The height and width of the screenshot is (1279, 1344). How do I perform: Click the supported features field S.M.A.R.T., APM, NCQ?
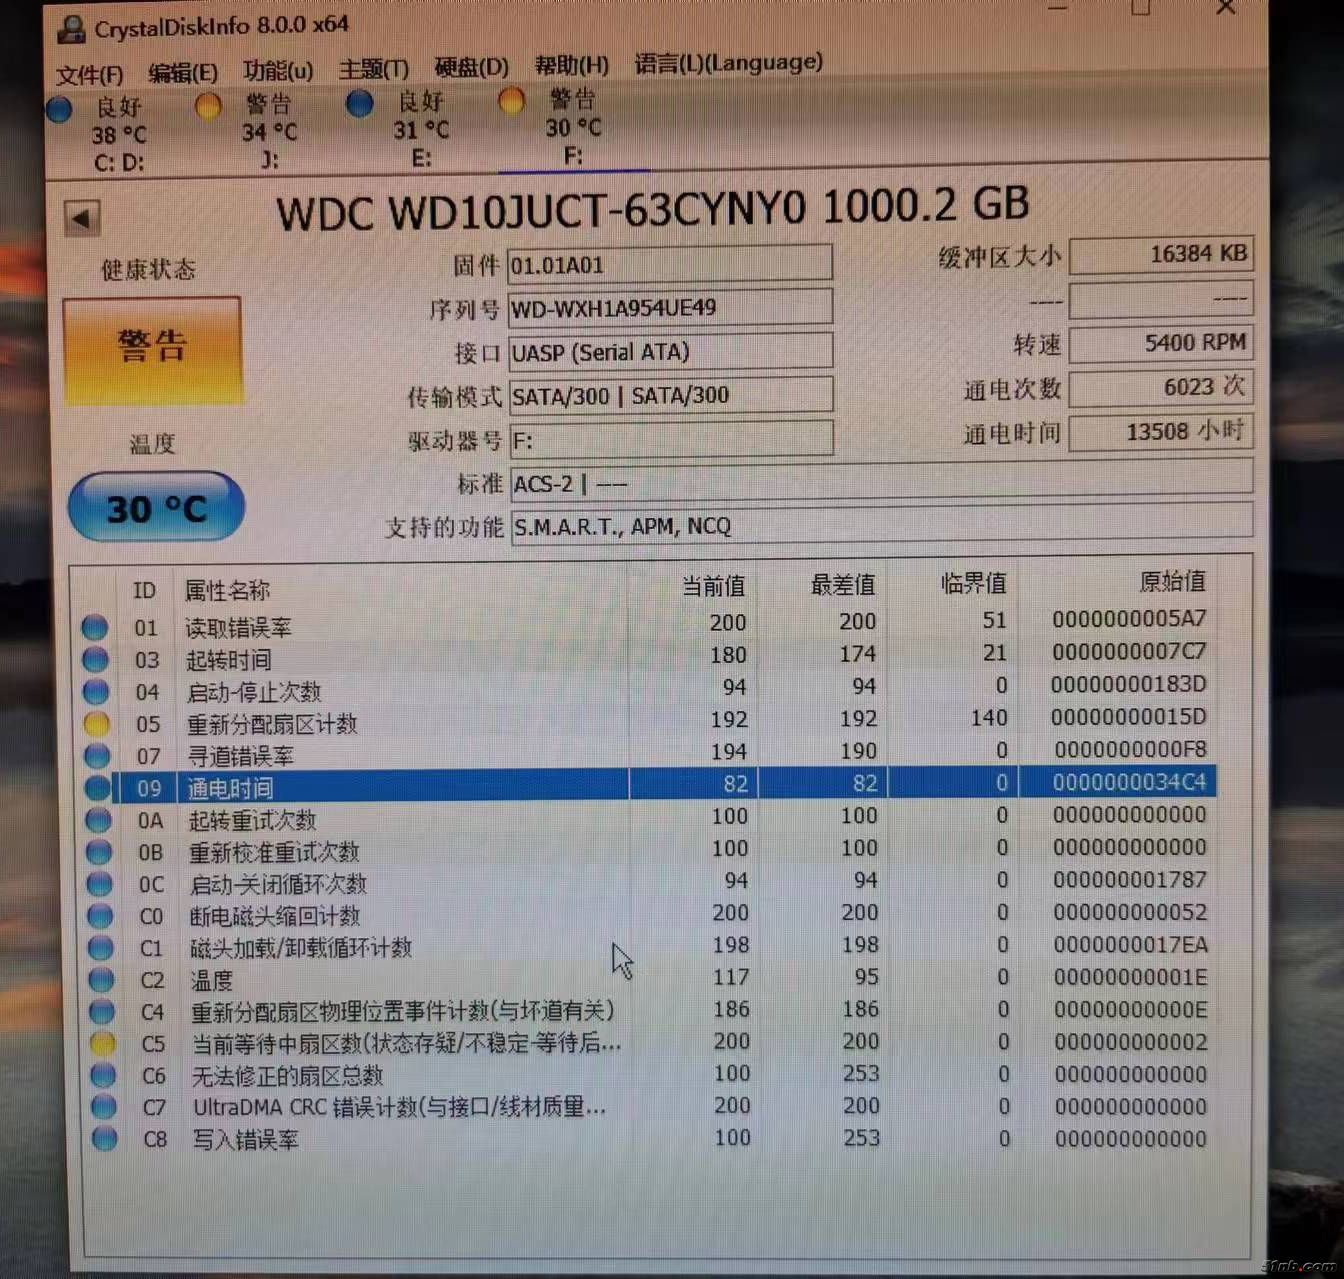click(882, 524)
